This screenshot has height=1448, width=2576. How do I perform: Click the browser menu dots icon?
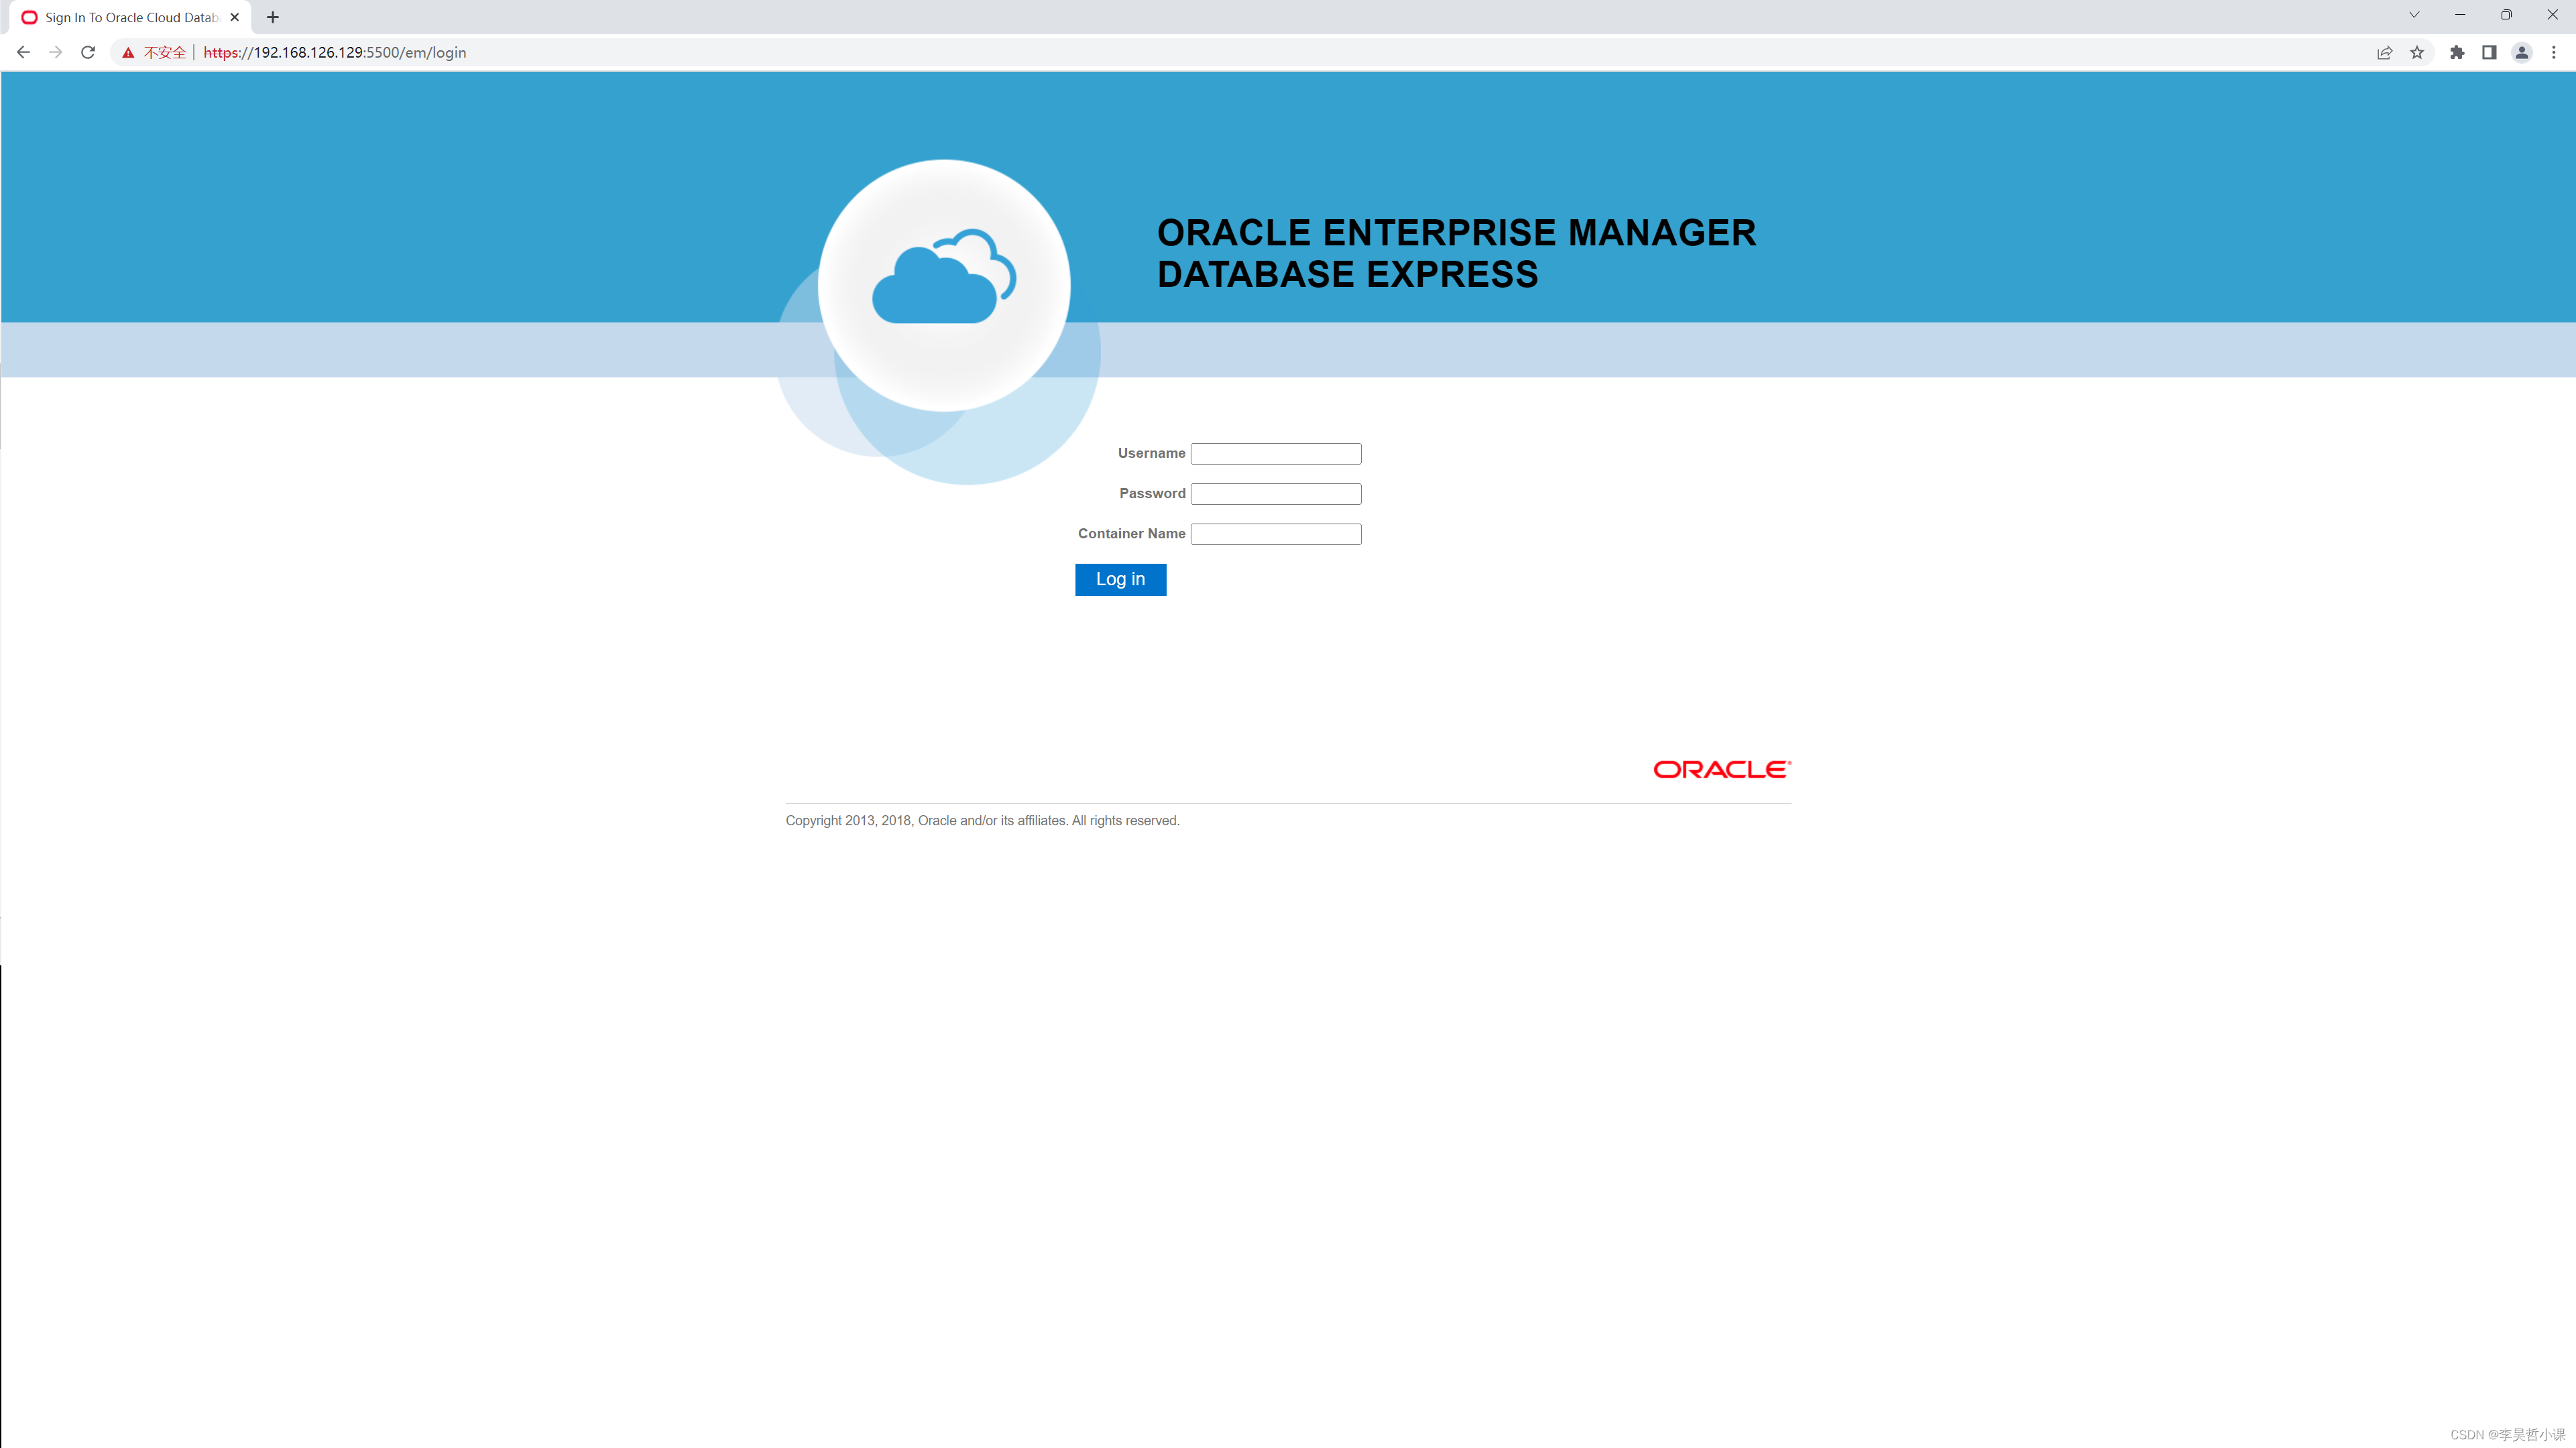coord(2553,51)
